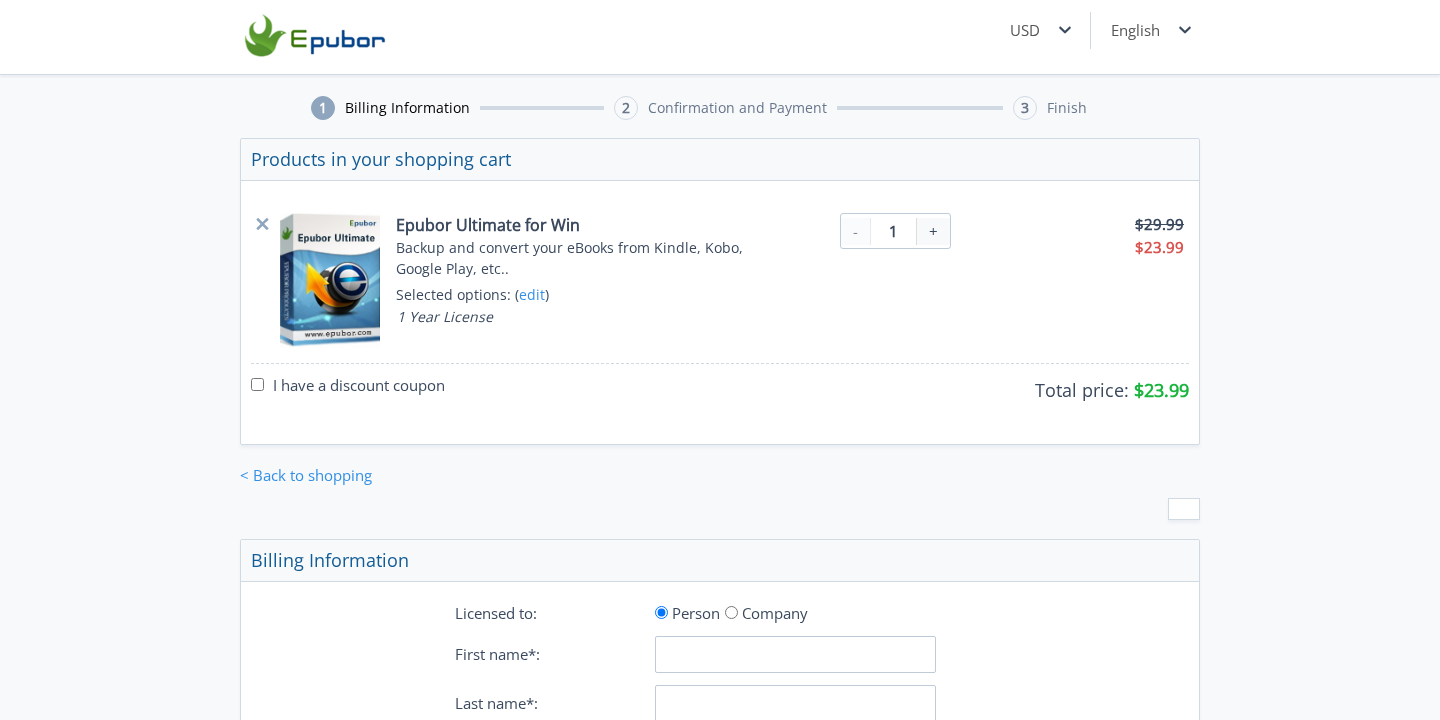Click the Total price $23.99 amount

(1161, 391)
